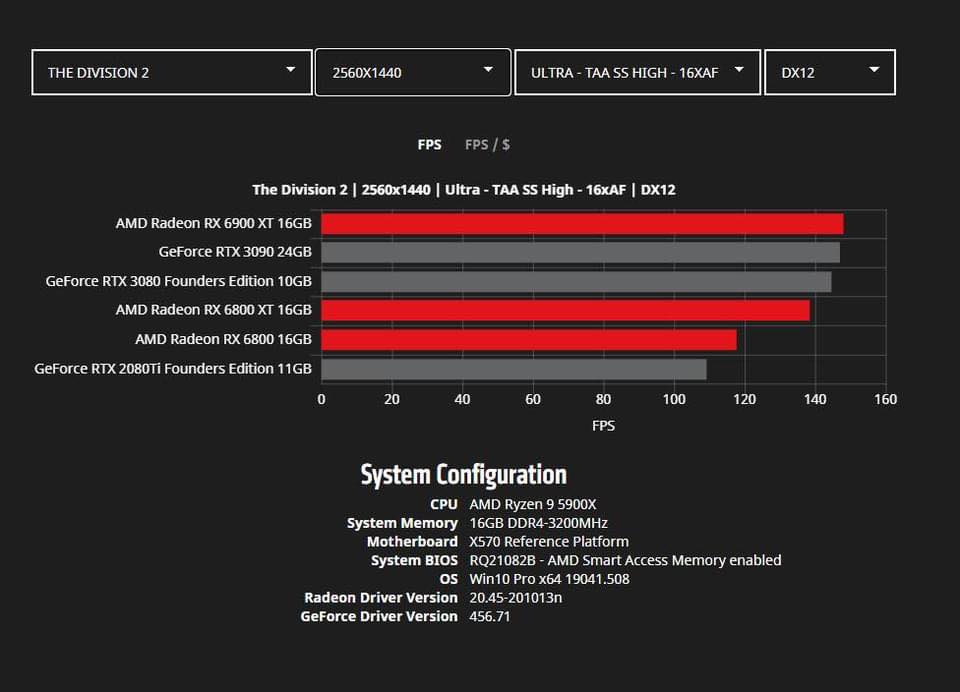Click the 'AMD Radeon RX 6900 XT 16GB' label
The image size is (960, 692).
click(x=214, y=223)
